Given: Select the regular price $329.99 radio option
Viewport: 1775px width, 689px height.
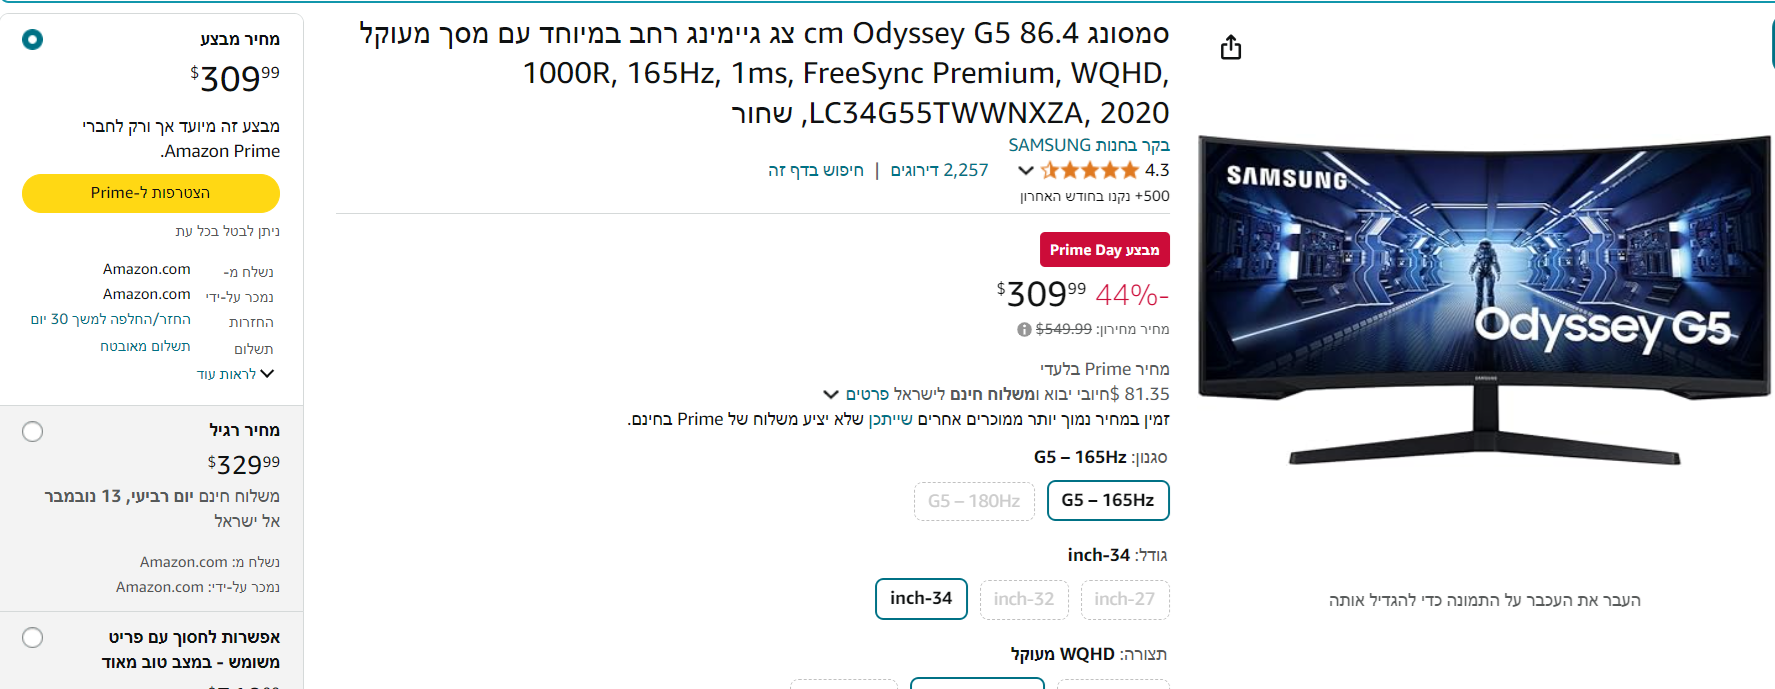Looking at the screenshot, I should tap(33, 432).
